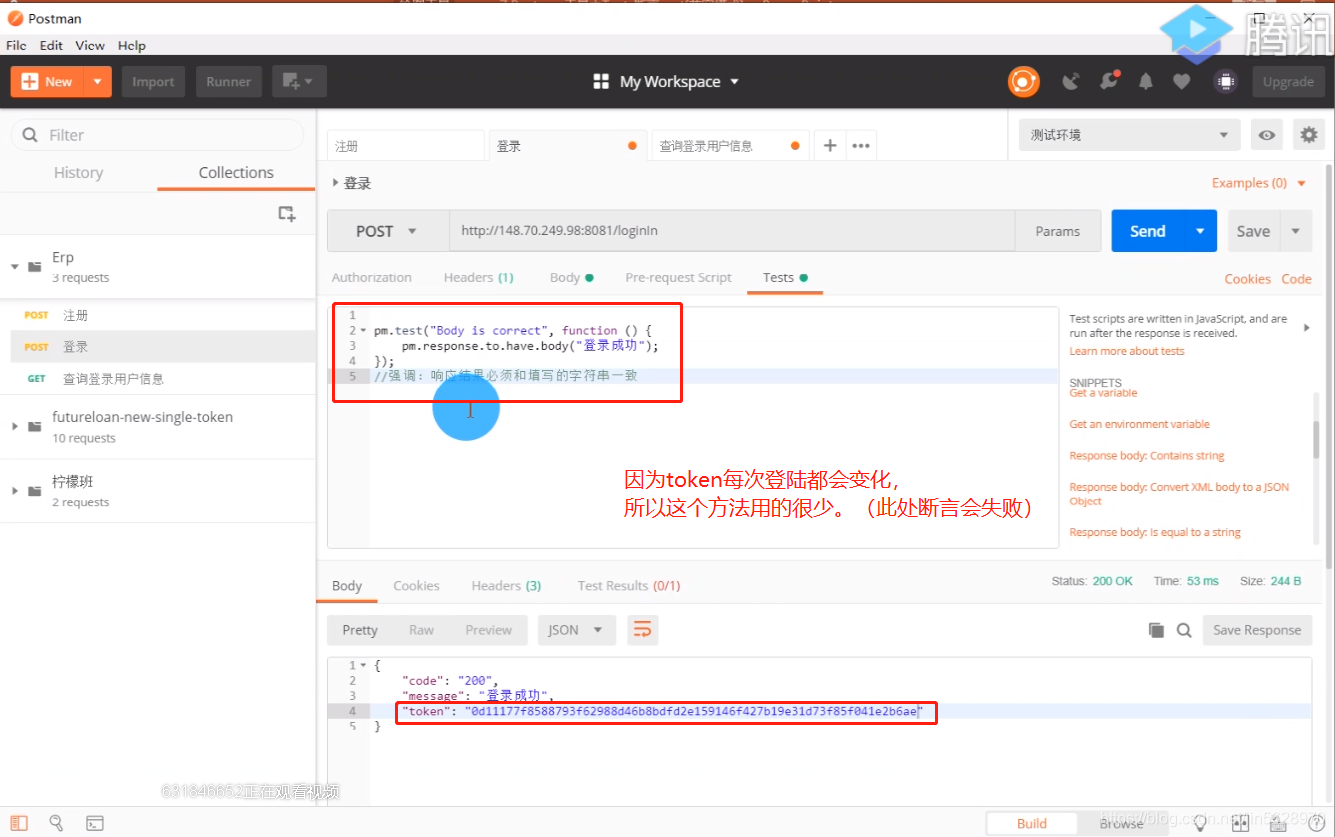Open the orange Code link
The height and width of the screenshot is (837, 1335).
(1297, 279)
